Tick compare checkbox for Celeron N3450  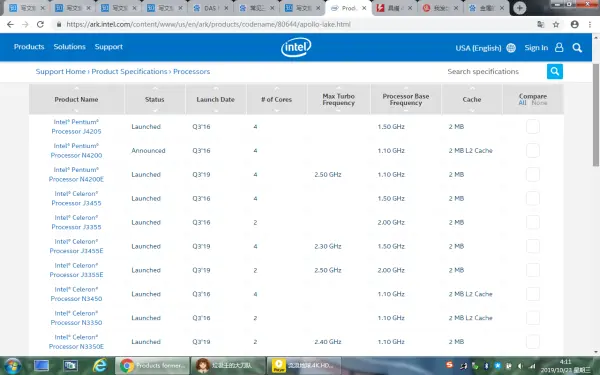[x=533, y=294]
